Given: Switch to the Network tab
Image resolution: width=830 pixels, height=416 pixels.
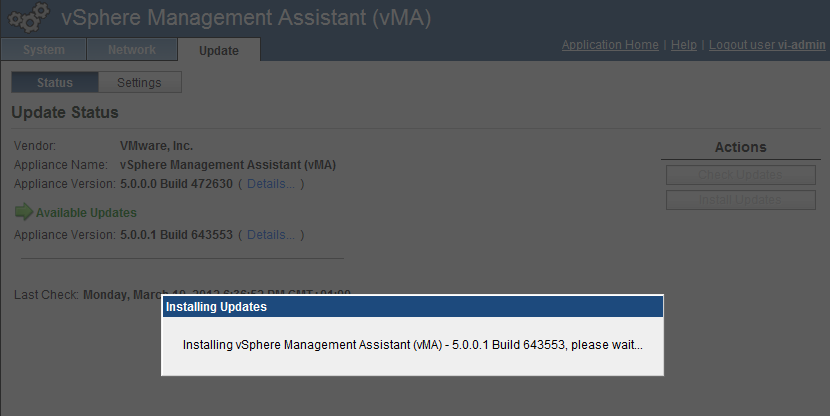Looking at the screenshot, I should point(132,50).
